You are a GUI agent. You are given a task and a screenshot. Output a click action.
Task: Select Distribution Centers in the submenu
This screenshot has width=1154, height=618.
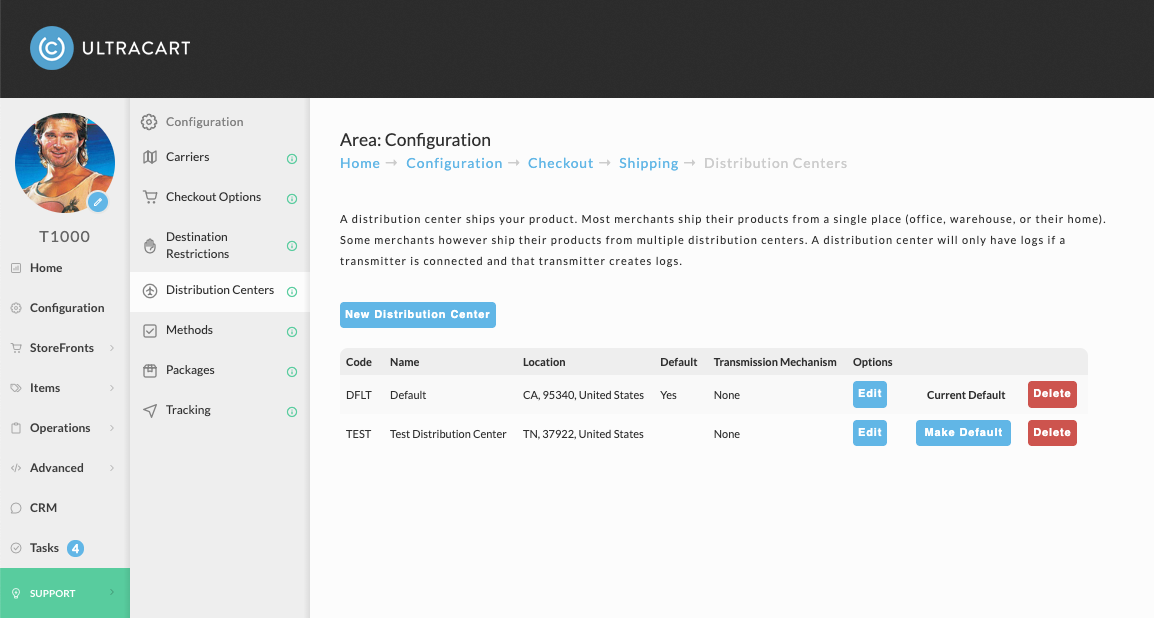tap(219, 291)
